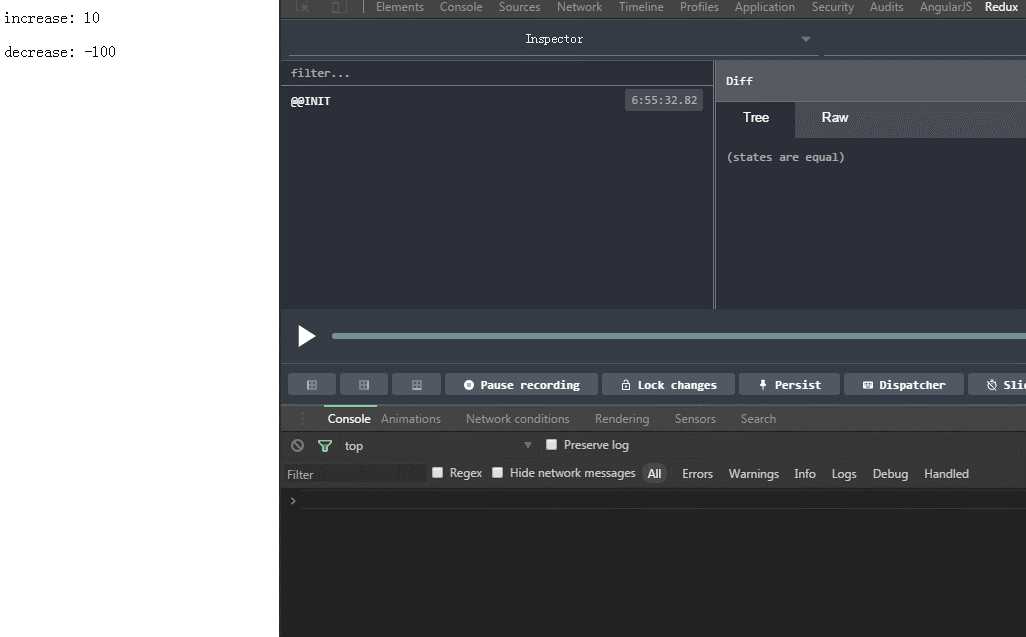Click the bottom panel layout icon
The image size is (1026, 637).
coord(416,385)
